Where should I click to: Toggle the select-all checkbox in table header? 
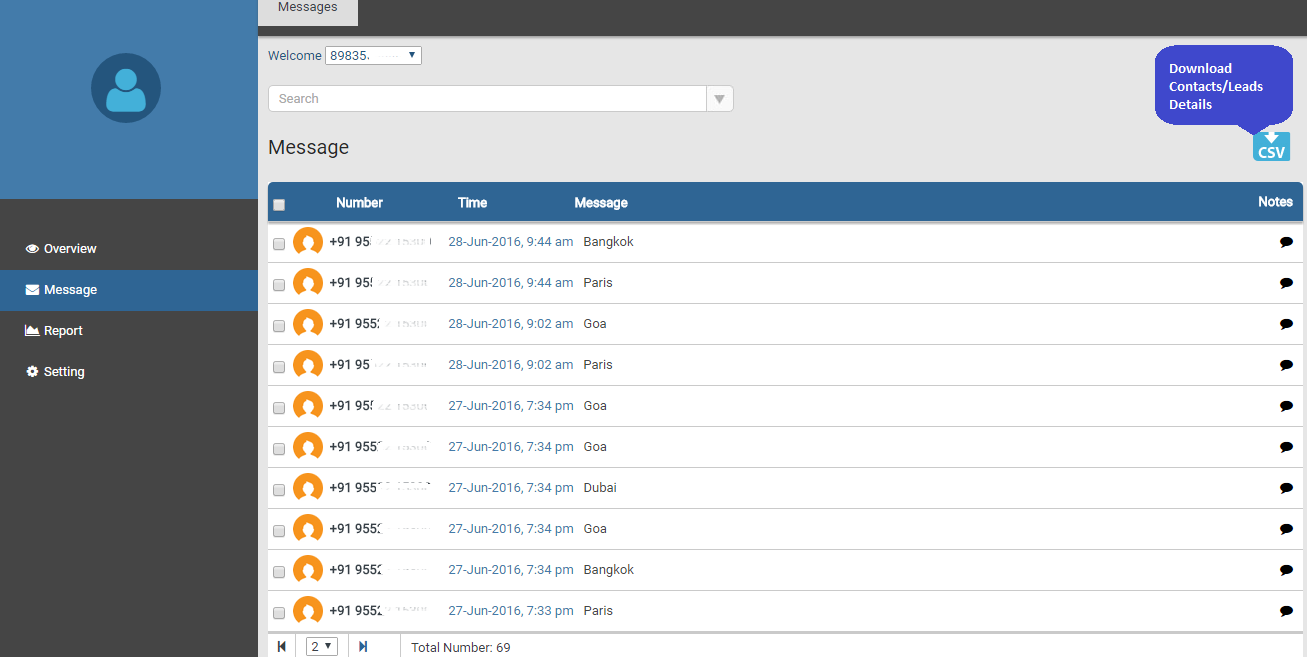pyautogui.click(x=279, y=205)
